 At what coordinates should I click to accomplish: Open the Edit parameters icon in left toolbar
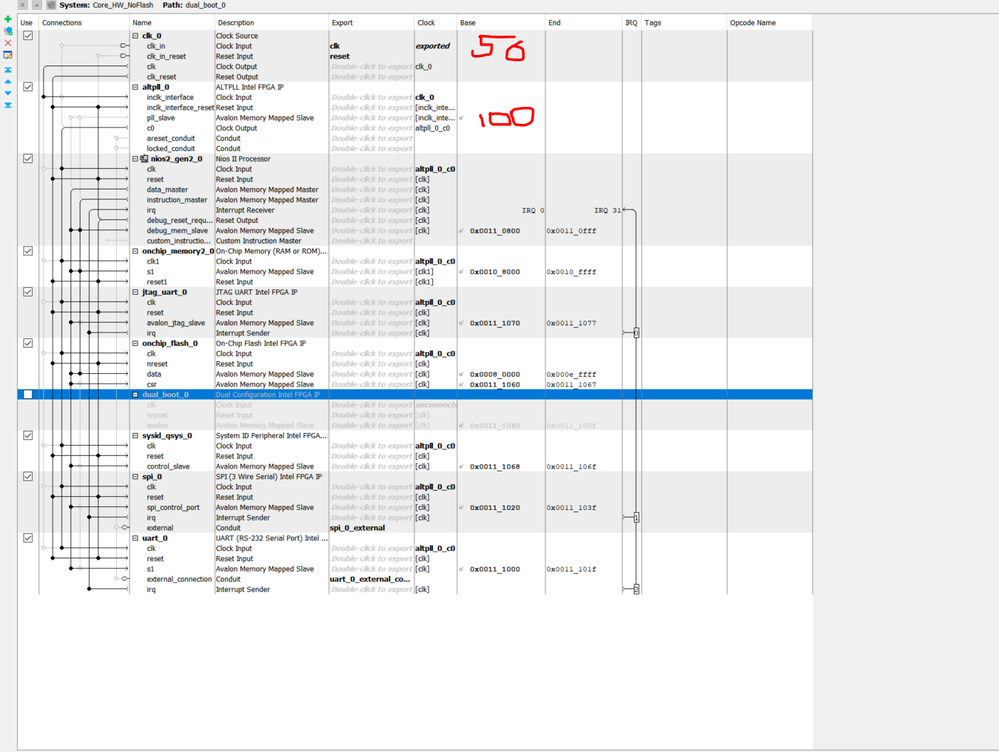(x=8, y=55)
